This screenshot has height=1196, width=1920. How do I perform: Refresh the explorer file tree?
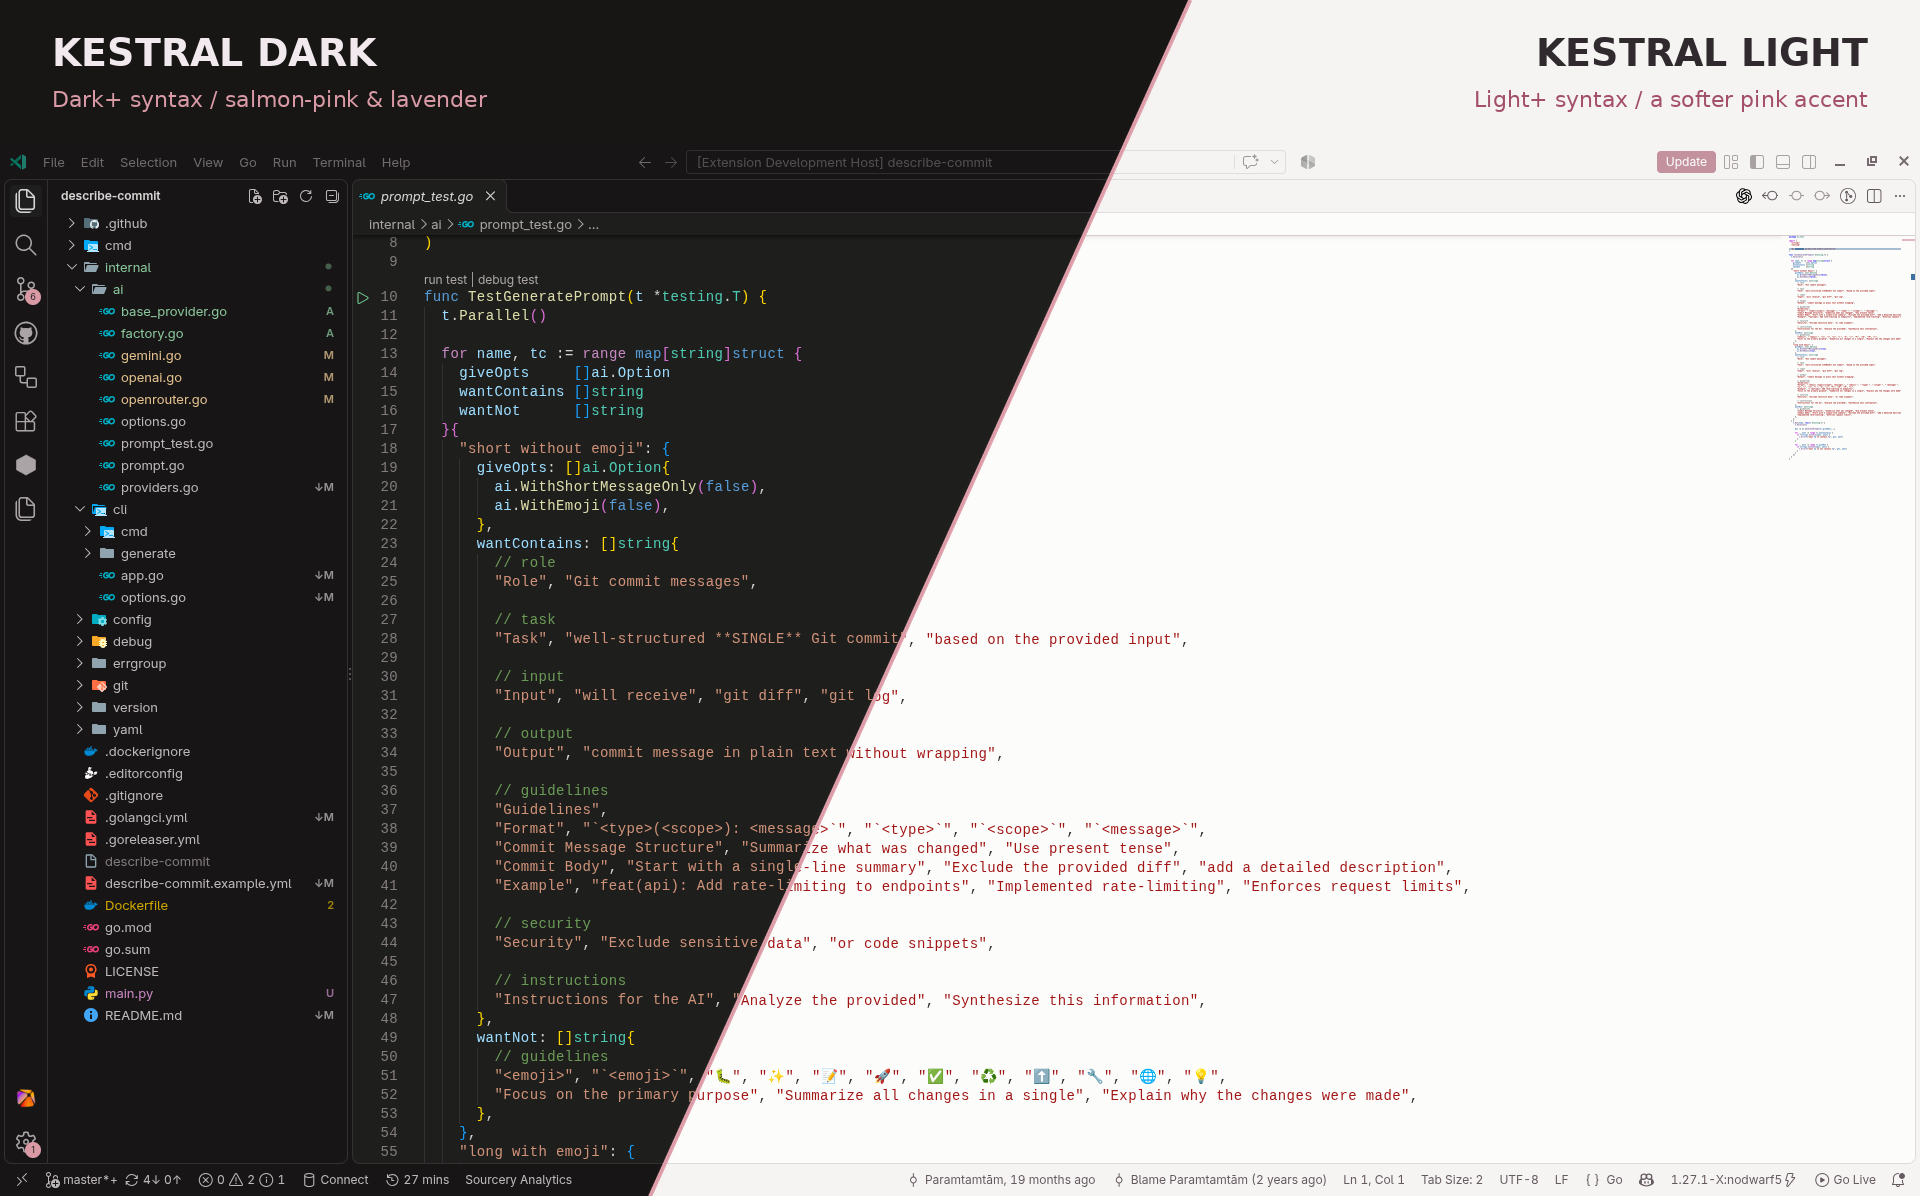click(306, 197)
